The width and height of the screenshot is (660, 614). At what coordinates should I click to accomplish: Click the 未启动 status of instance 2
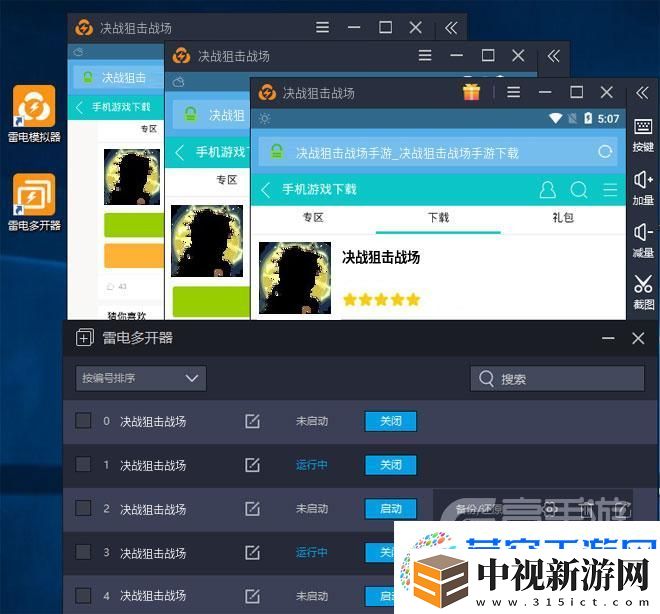[311, 509]
